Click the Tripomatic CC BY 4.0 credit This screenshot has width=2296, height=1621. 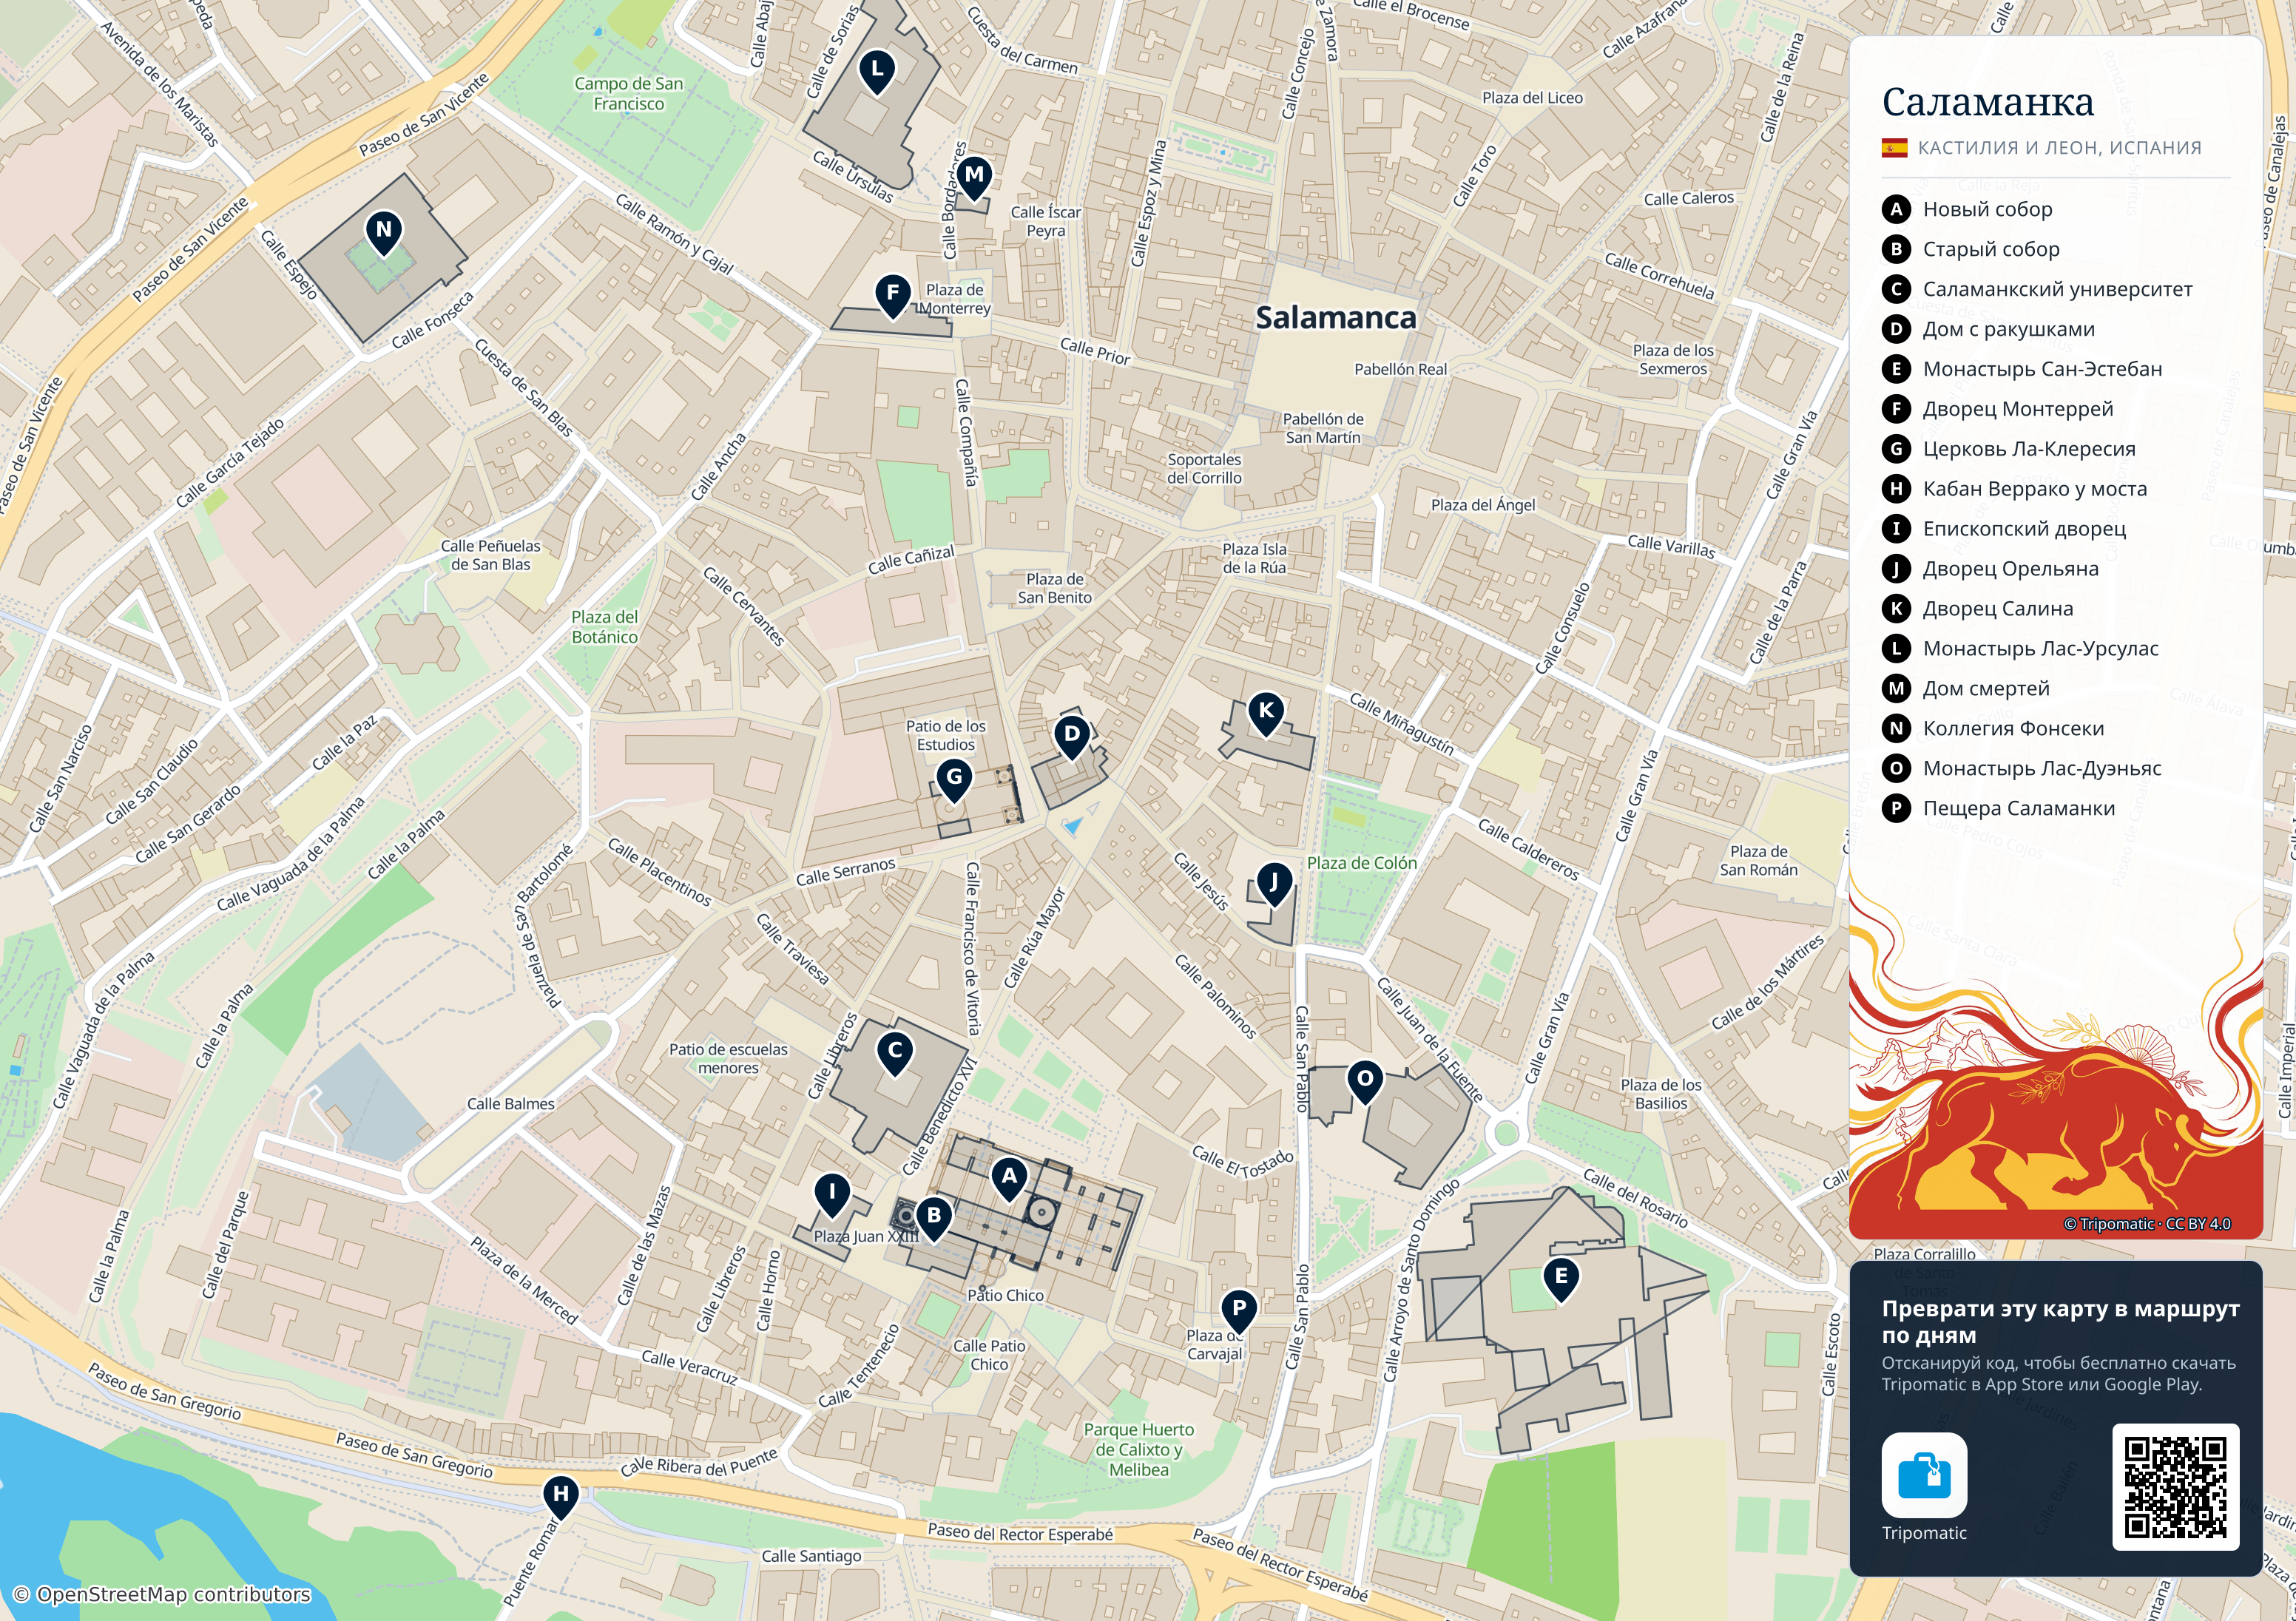click(2147, 1224)
